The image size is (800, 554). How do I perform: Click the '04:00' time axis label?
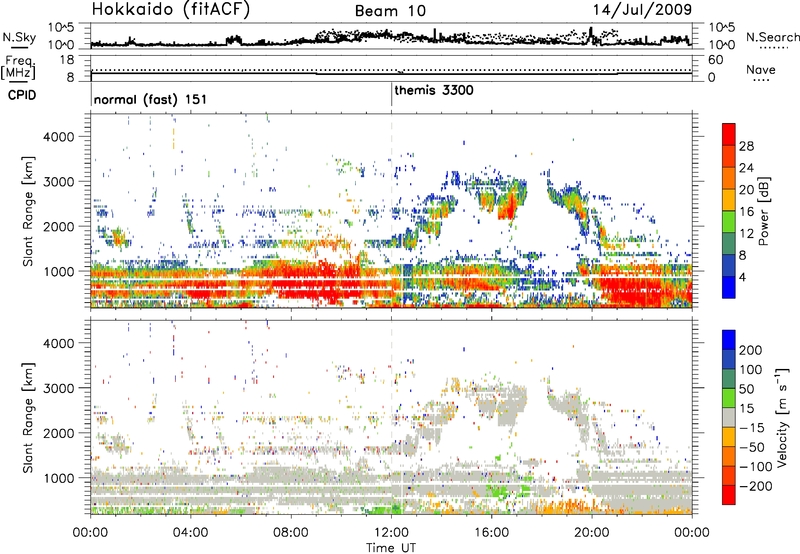pyautogui.click(x=191, y=533)
